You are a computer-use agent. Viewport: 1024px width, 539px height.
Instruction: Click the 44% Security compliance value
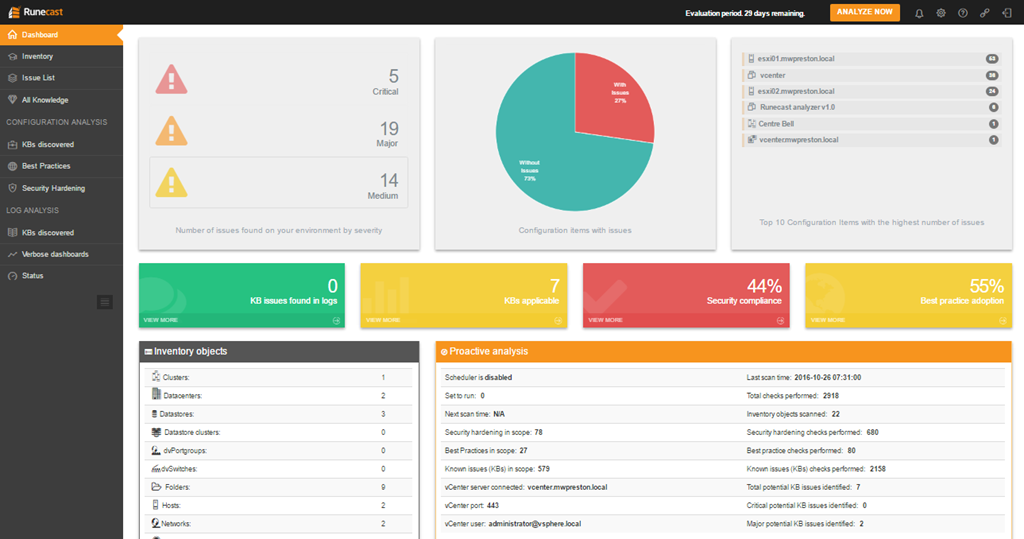(764, 286)
